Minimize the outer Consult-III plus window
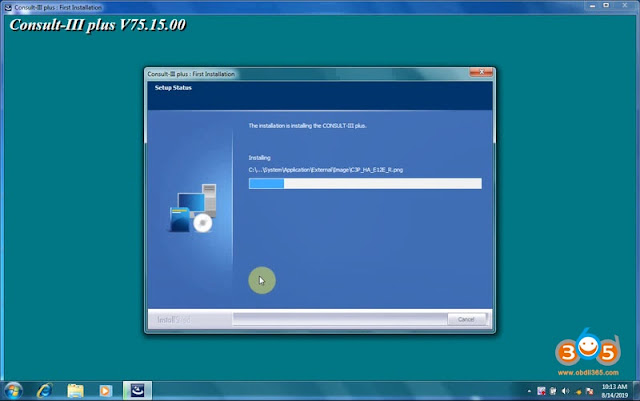The width and height of the screenshot is (640, 401). point(592,5)
